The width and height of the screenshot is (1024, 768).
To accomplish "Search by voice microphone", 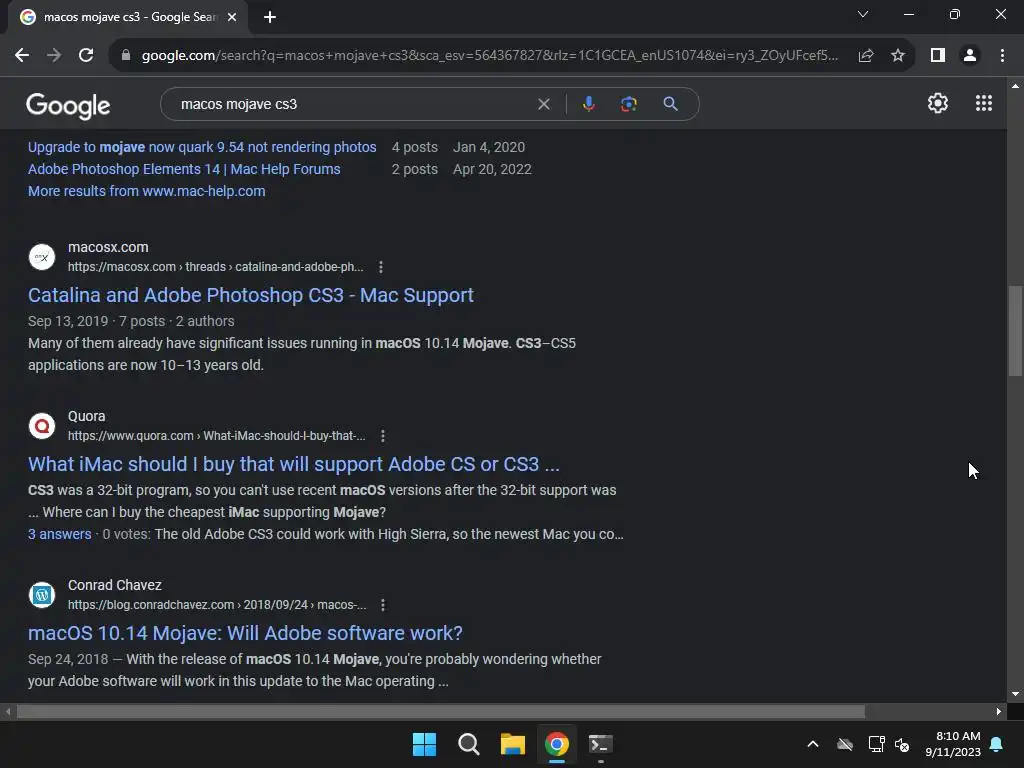I will 588,104.
